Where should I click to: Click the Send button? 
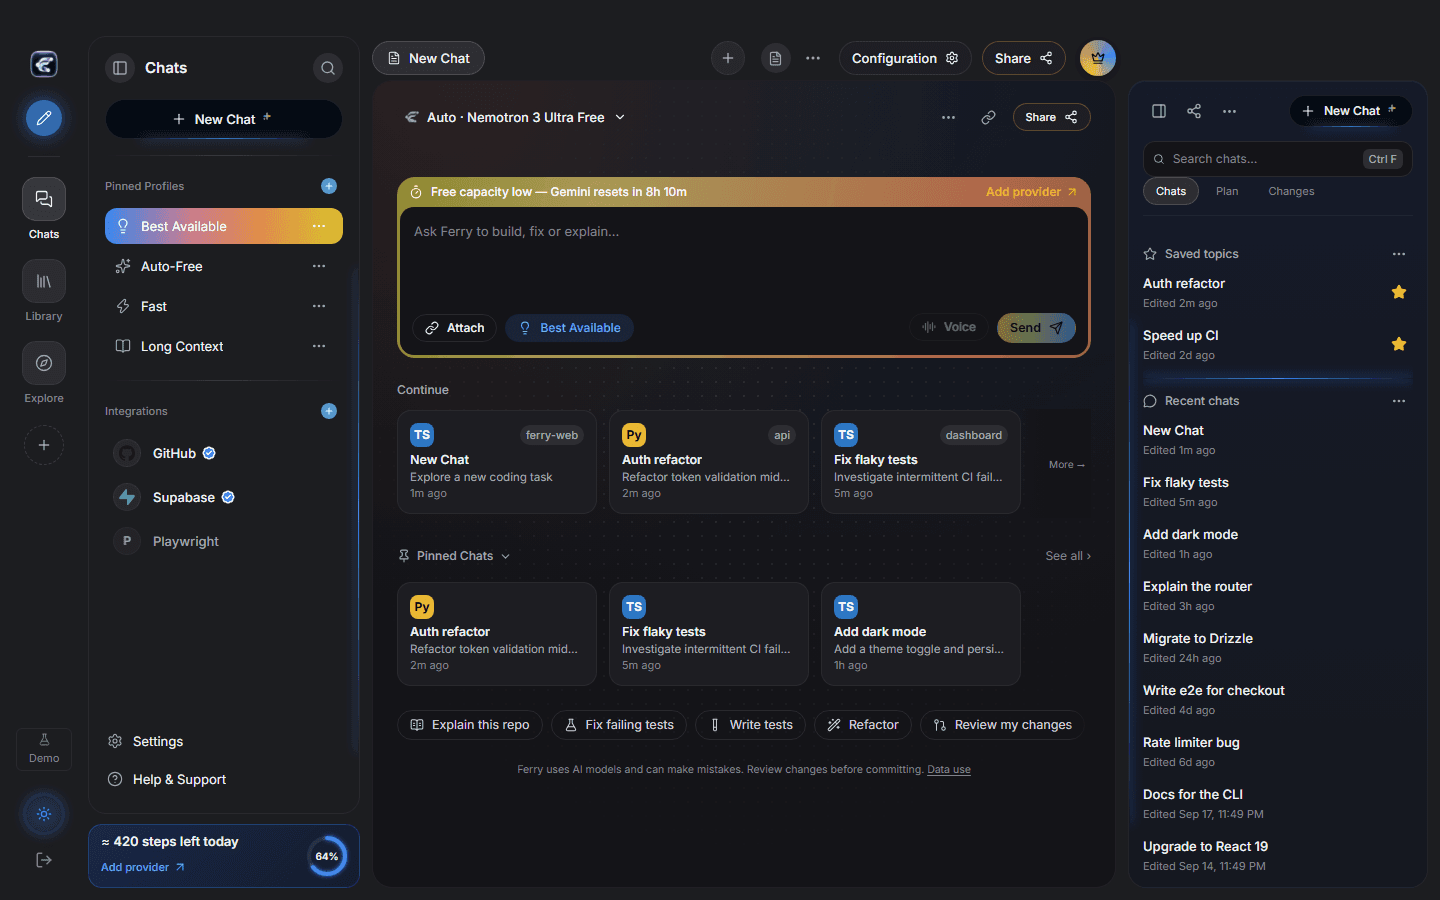(1036, 328)
